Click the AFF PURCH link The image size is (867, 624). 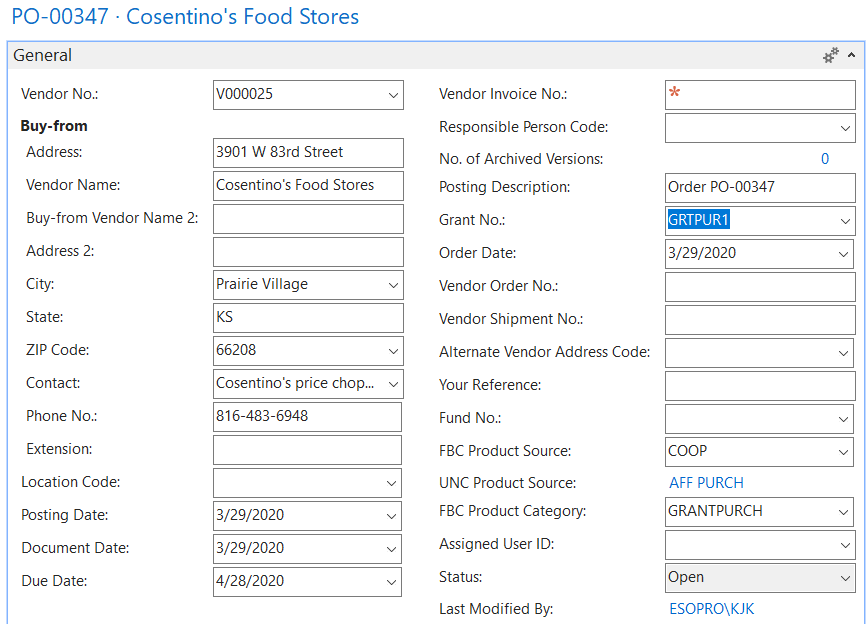click(x=706, y=483)
